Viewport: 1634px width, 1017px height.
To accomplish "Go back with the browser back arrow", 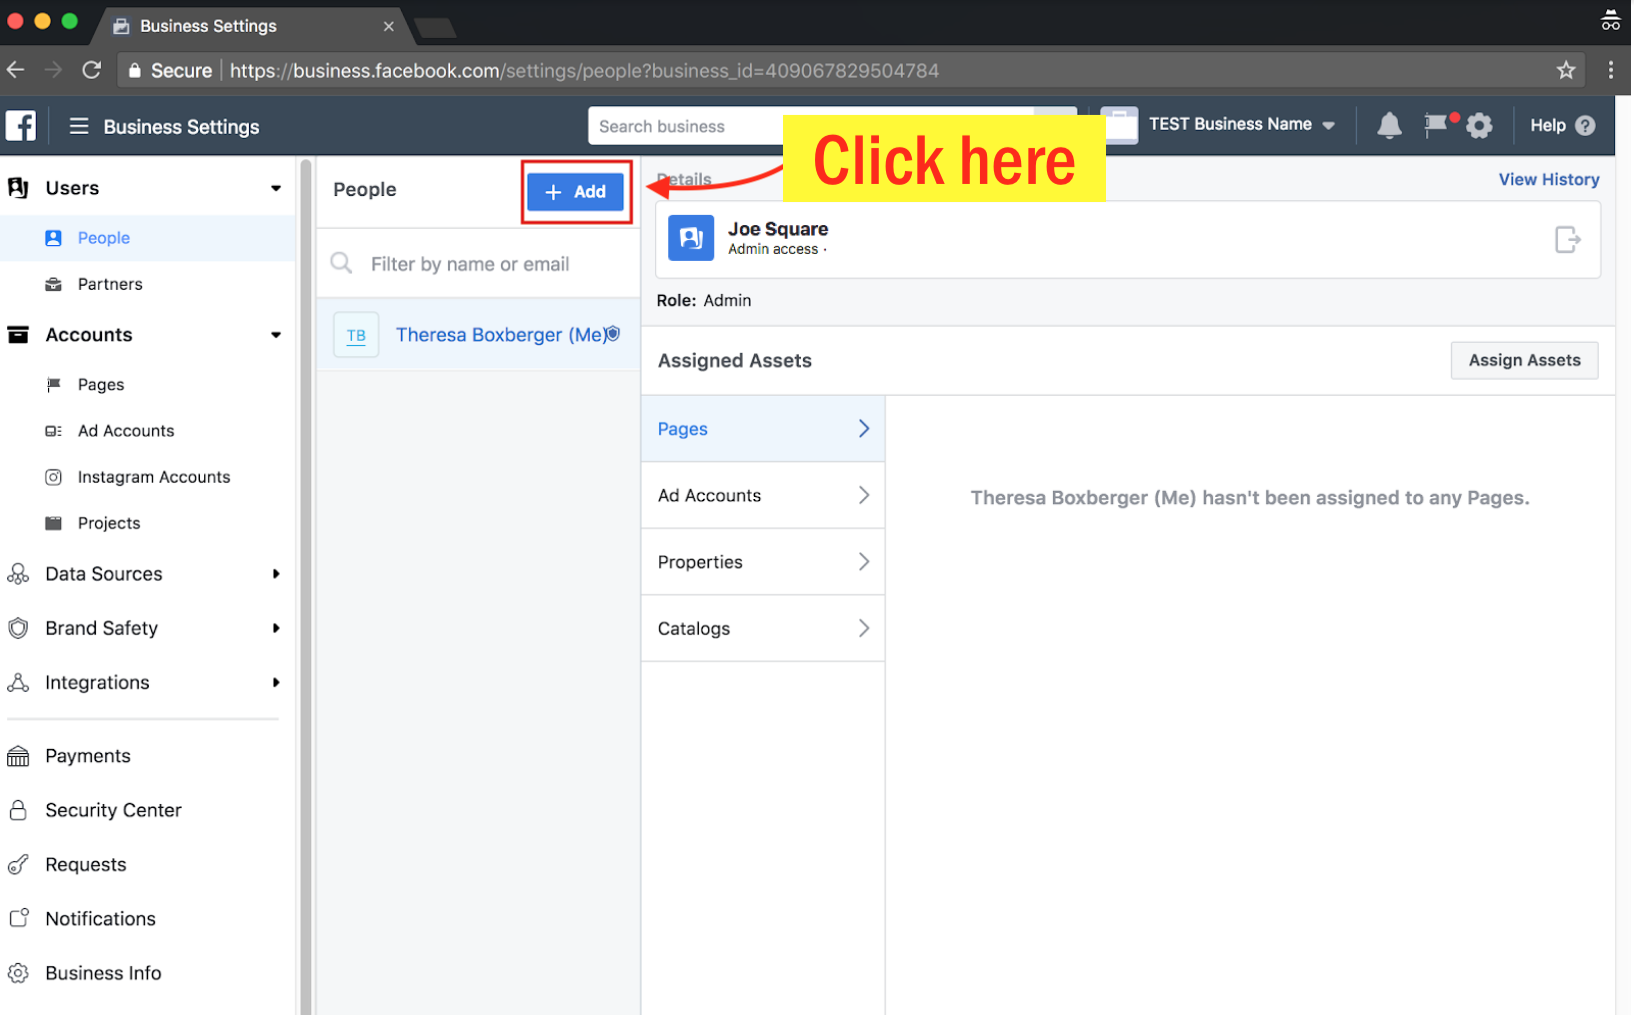I will pyautogui.click(x=16, y=70).
